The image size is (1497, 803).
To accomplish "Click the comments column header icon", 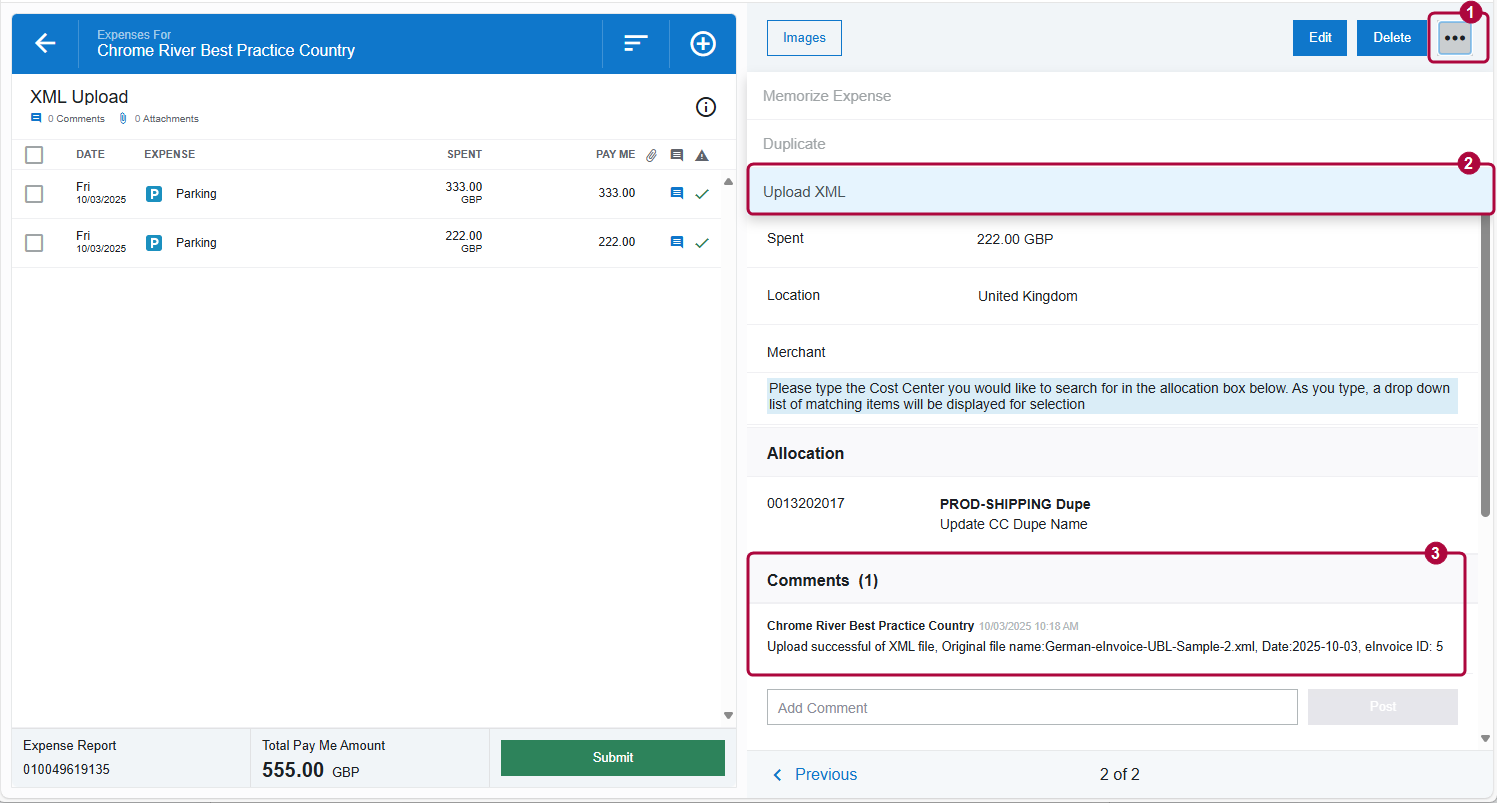I will [x=676, y=154].
